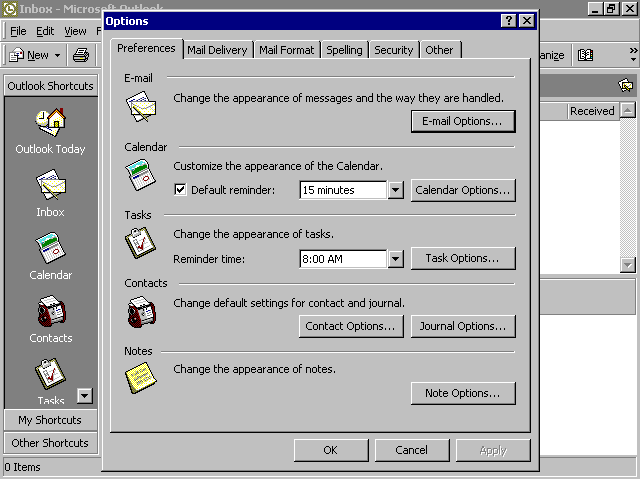Click the Journal Options button
The width and height of the screenshot is (640, 480).
coord(463,326)
